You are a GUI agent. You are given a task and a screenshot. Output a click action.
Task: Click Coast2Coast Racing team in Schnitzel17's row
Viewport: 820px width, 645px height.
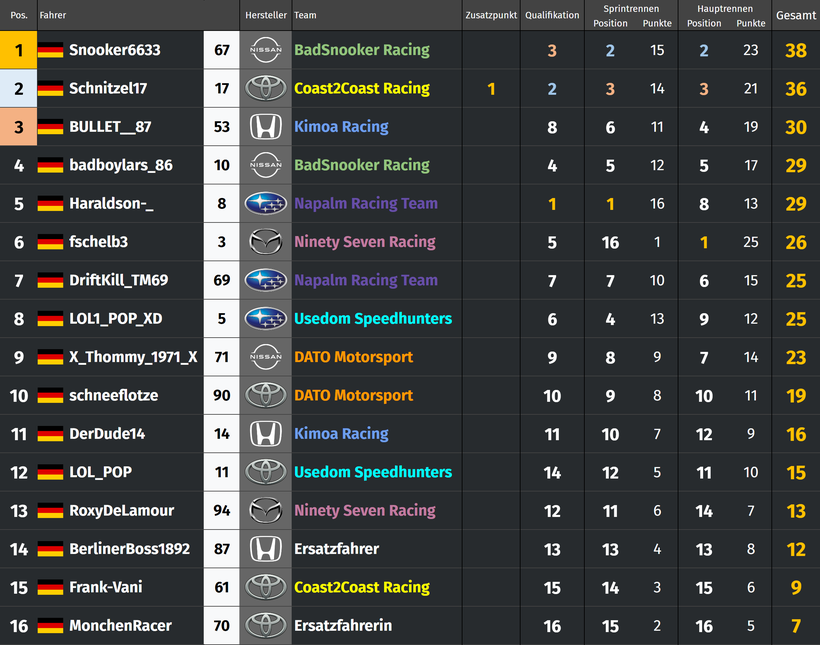(x=362, y=88)
